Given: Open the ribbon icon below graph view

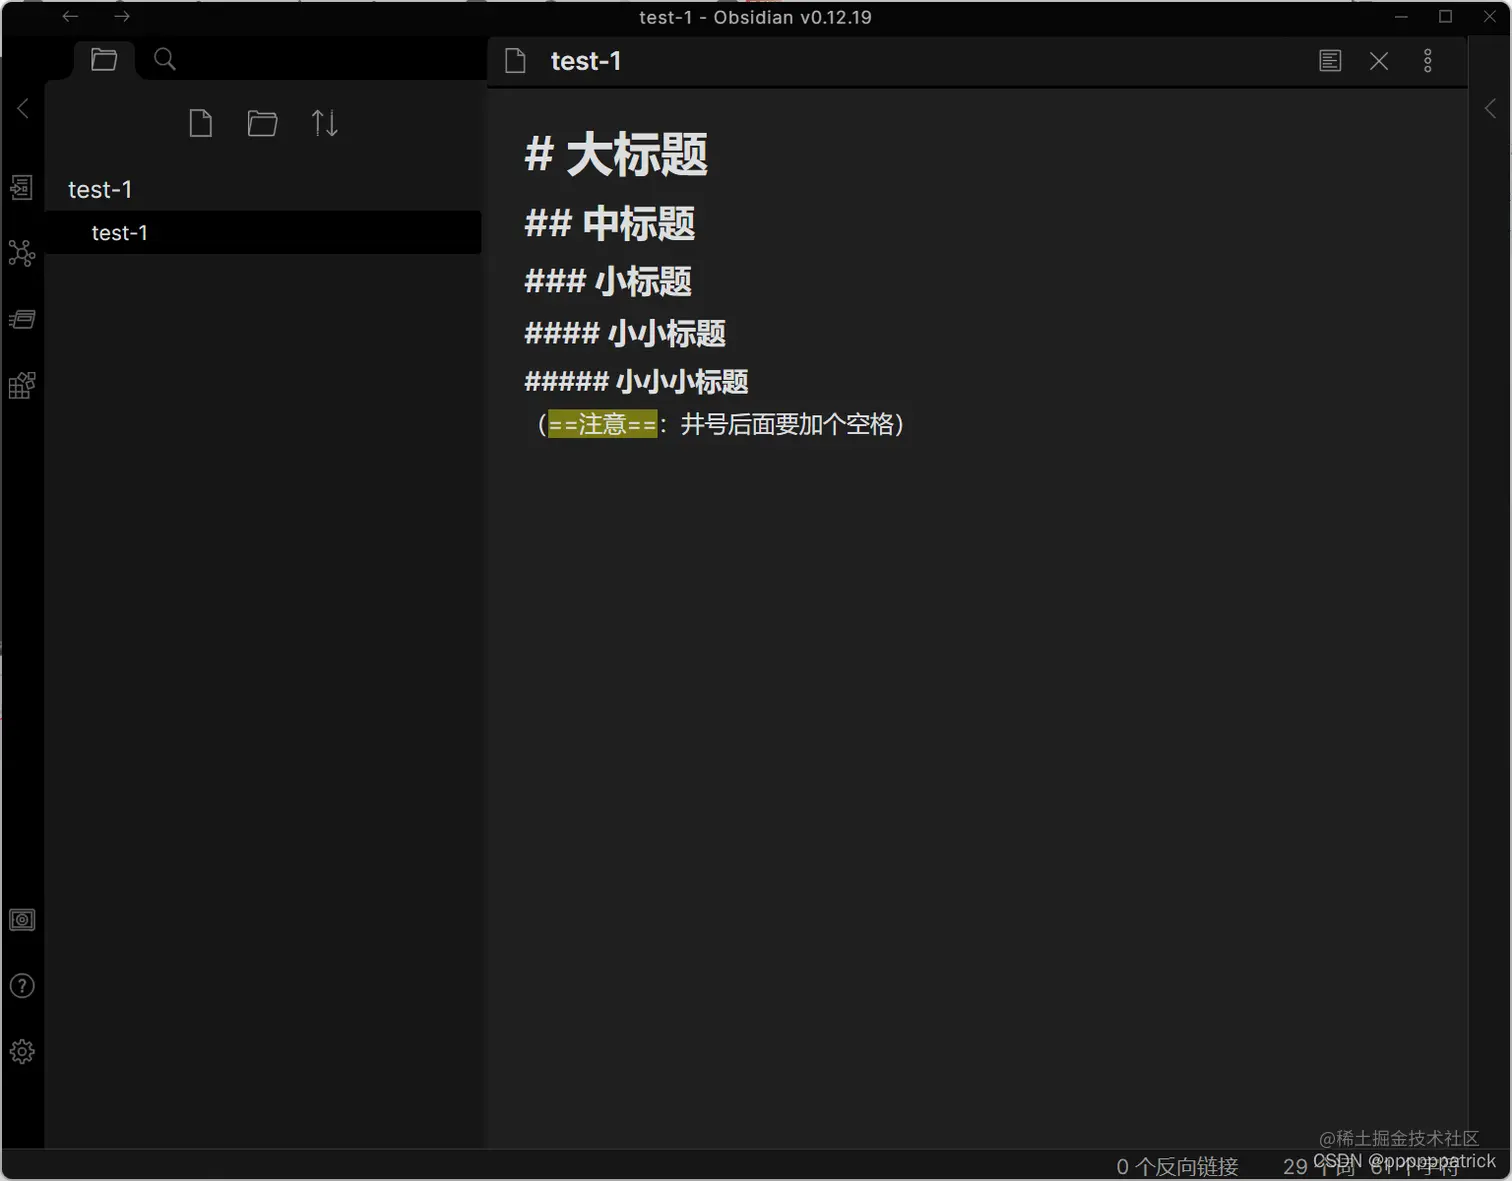Looking at the screenshot, I should (22, 319).
